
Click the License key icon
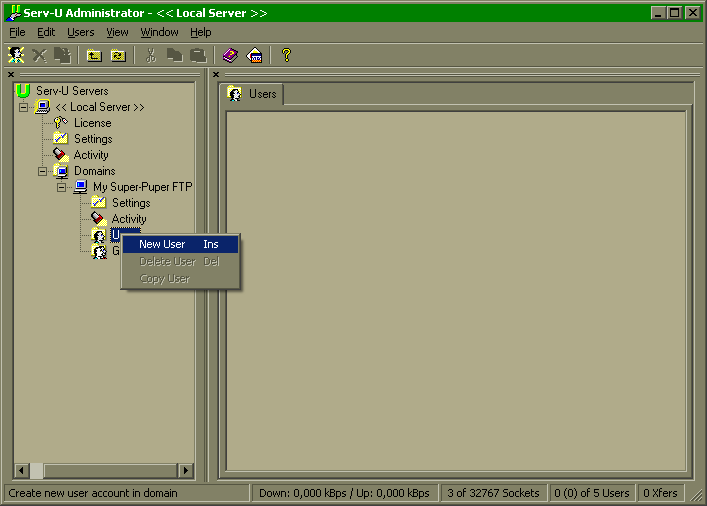tap(60, 122)
